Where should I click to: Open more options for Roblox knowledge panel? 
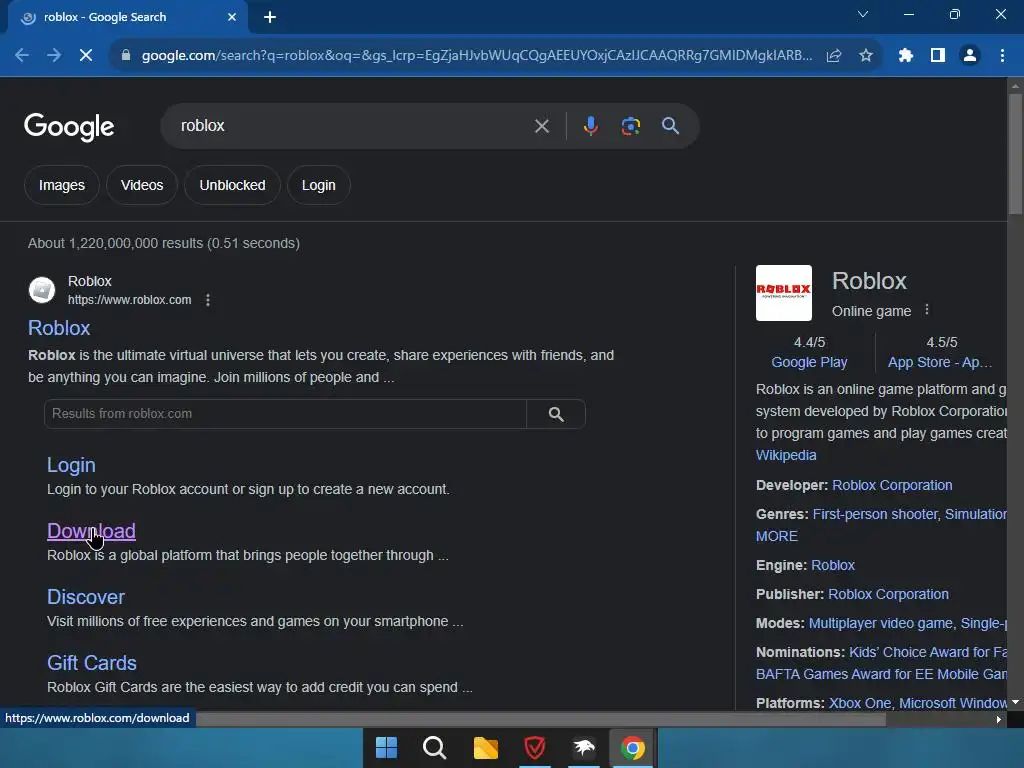pyautogui.click(x=927, y=310)
